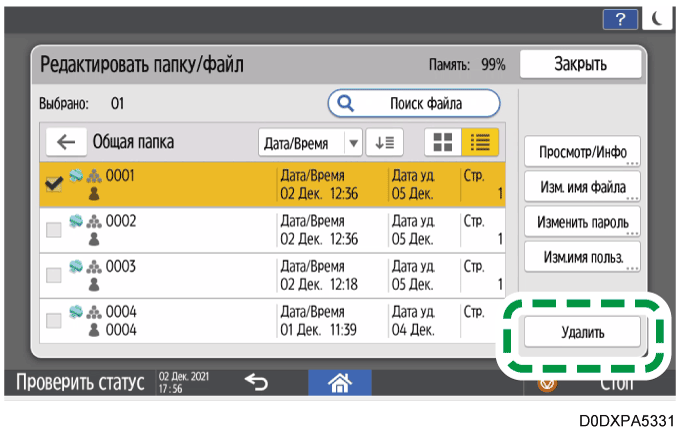679x431 pixels.
Task: Check the file 0002 checkbox
Action: tap(53, 229)
